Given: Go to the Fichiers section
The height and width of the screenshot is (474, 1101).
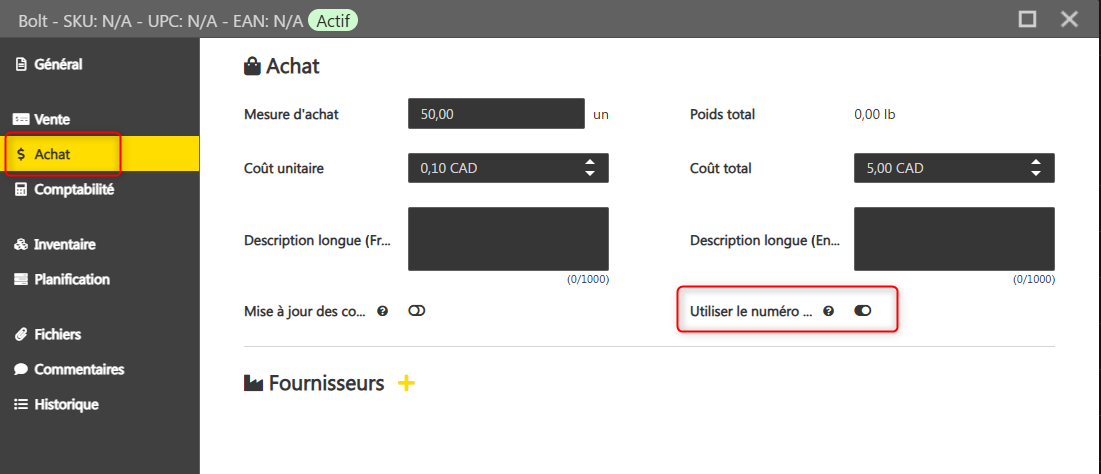Looking at the screenshot, I should pos(57,334).
